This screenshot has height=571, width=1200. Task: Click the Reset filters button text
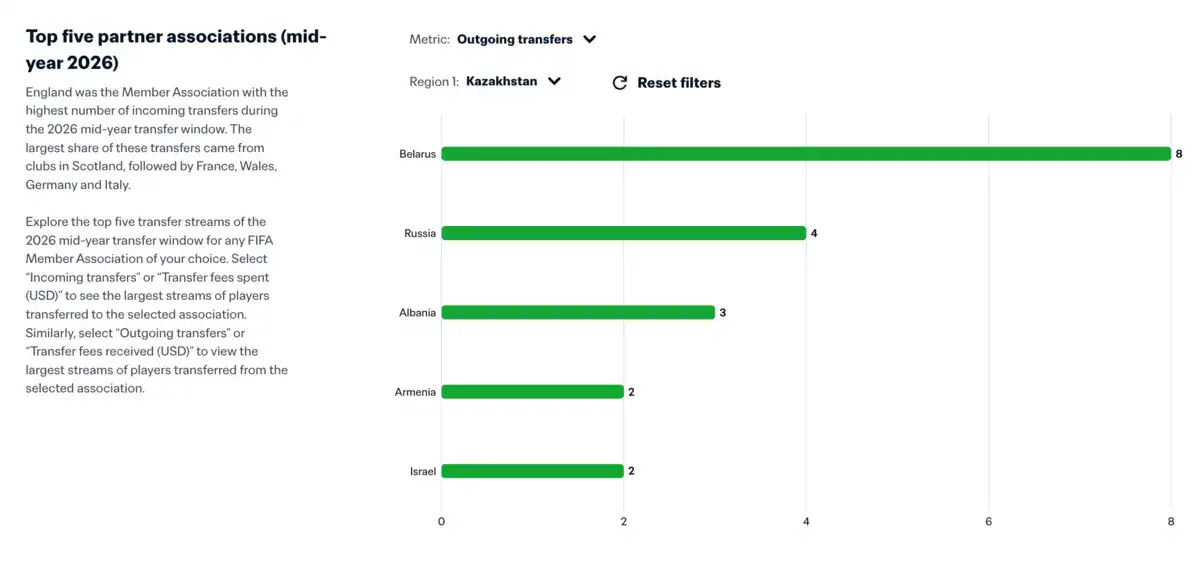[679, 83]
